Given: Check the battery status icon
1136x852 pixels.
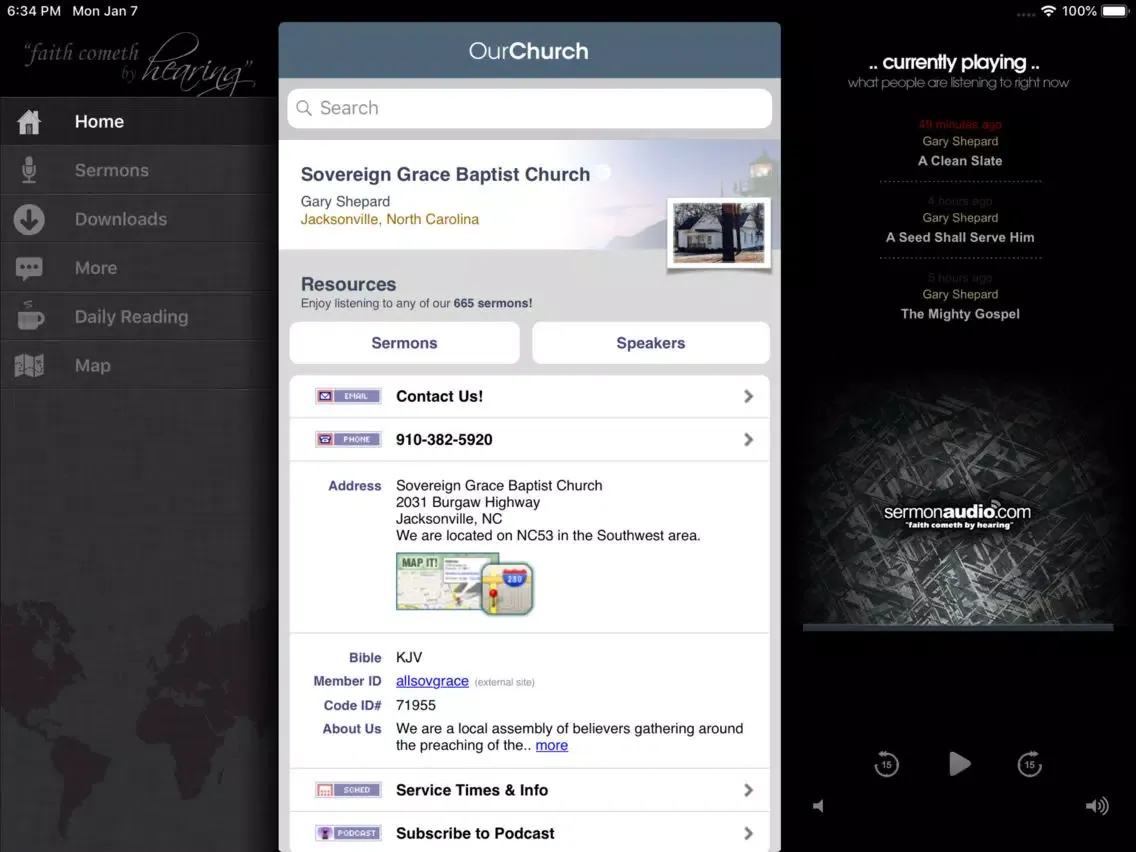Looking at the screenshot, I should point(1116,11).
